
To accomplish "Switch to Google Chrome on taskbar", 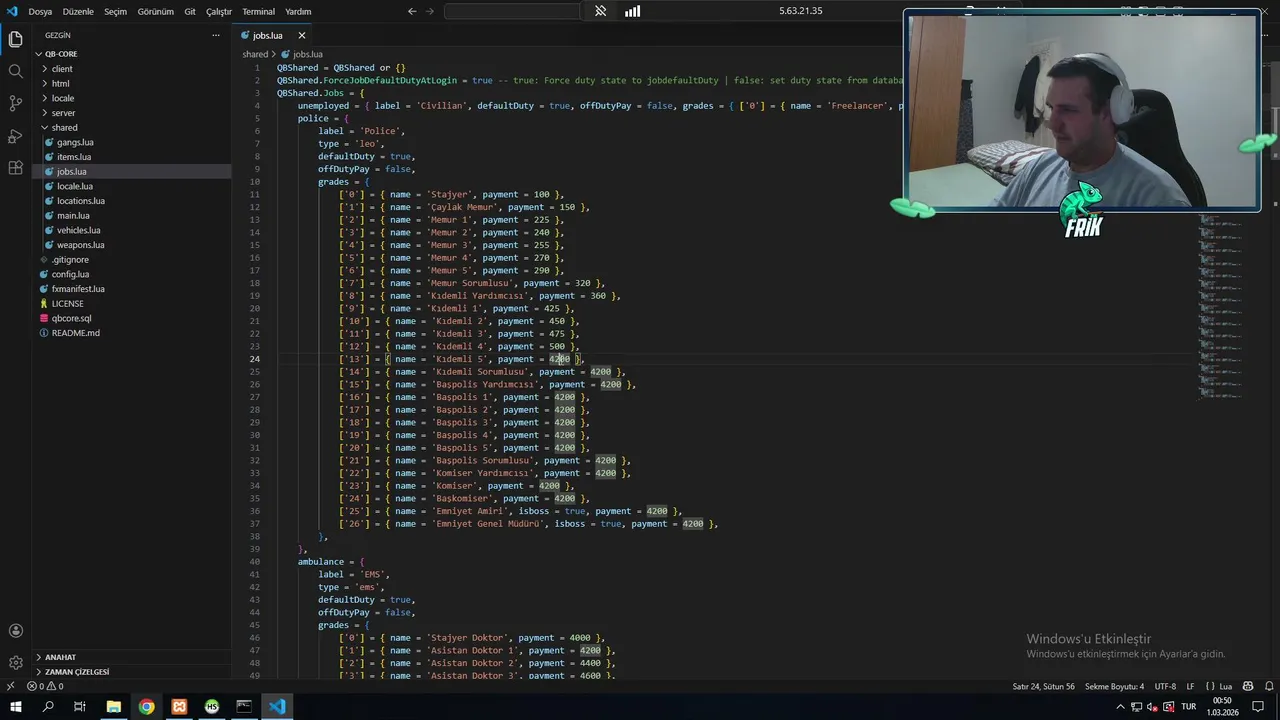I will (147, 706).
